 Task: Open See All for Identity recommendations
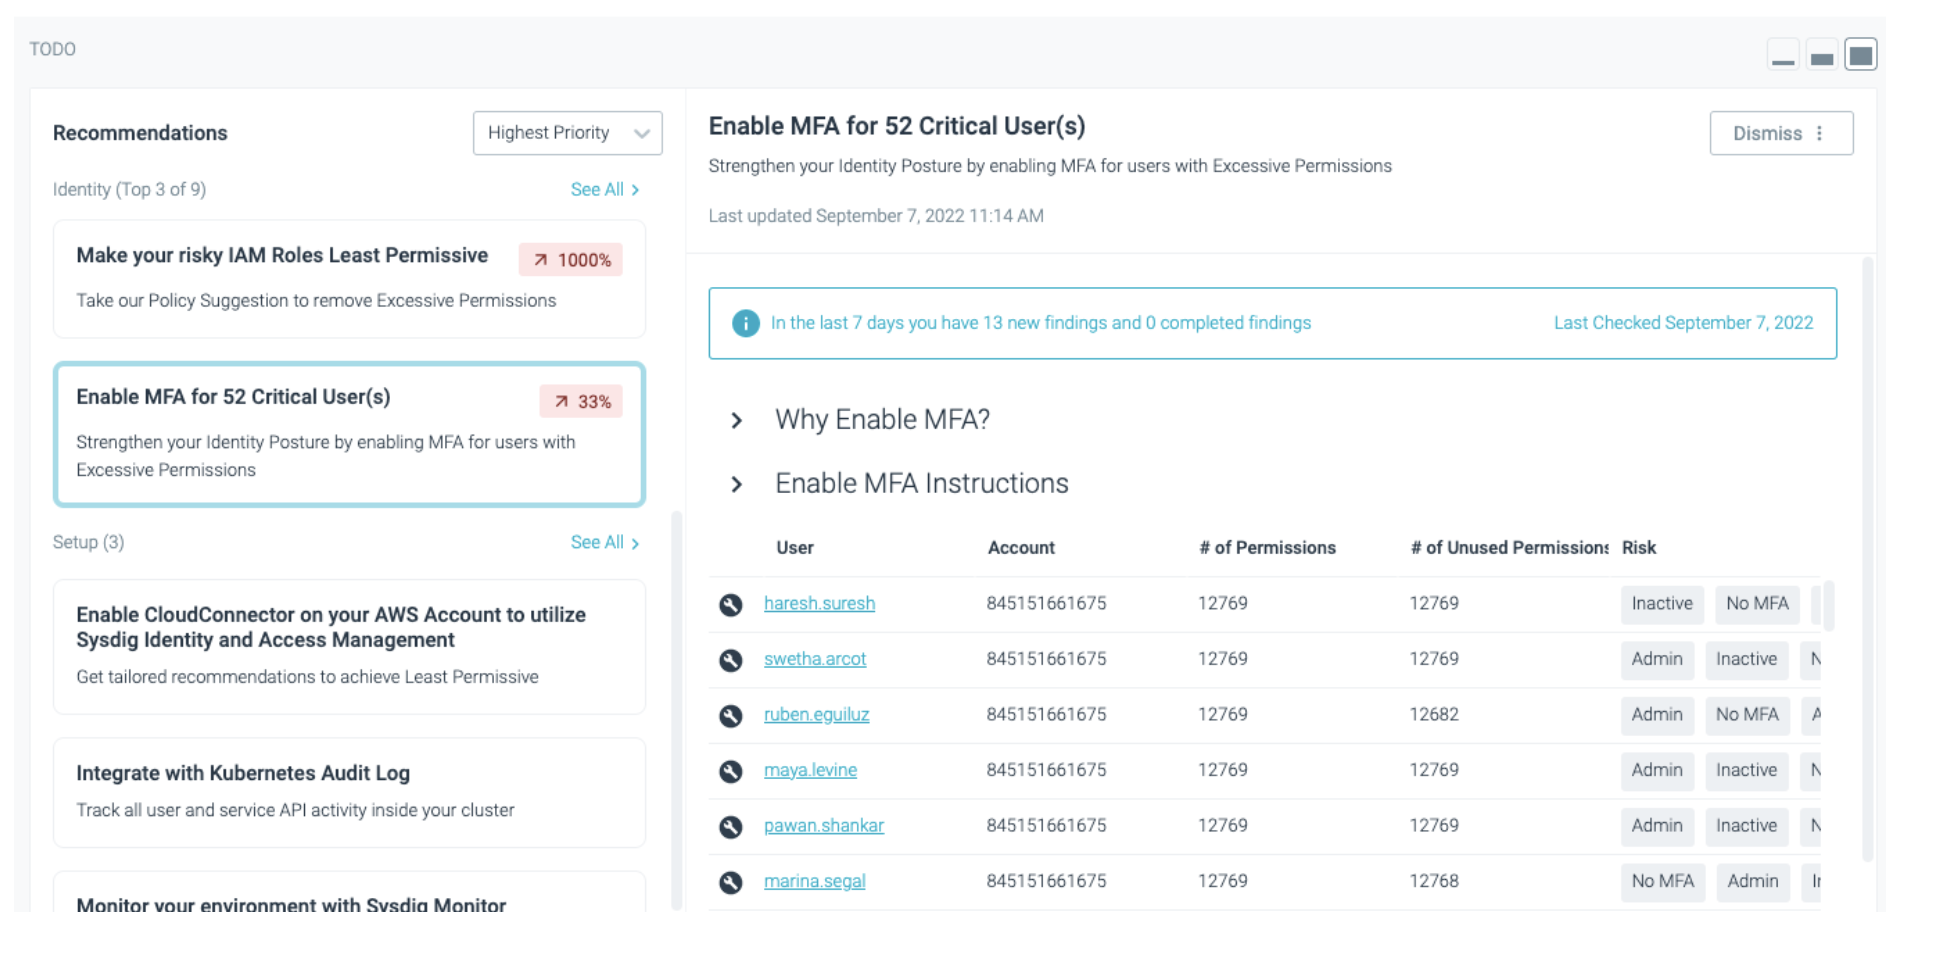pos(604,189)
